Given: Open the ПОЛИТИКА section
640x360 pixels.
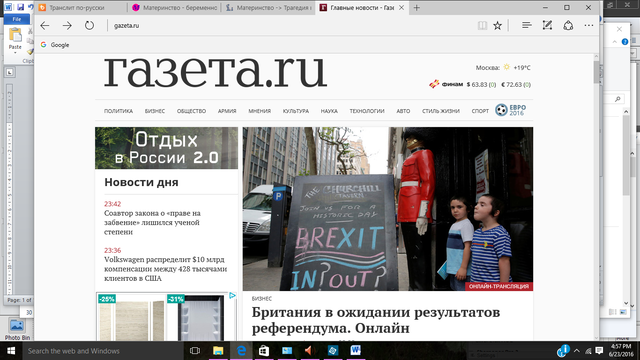Looking at the screenshot, I should coord(118,111).
